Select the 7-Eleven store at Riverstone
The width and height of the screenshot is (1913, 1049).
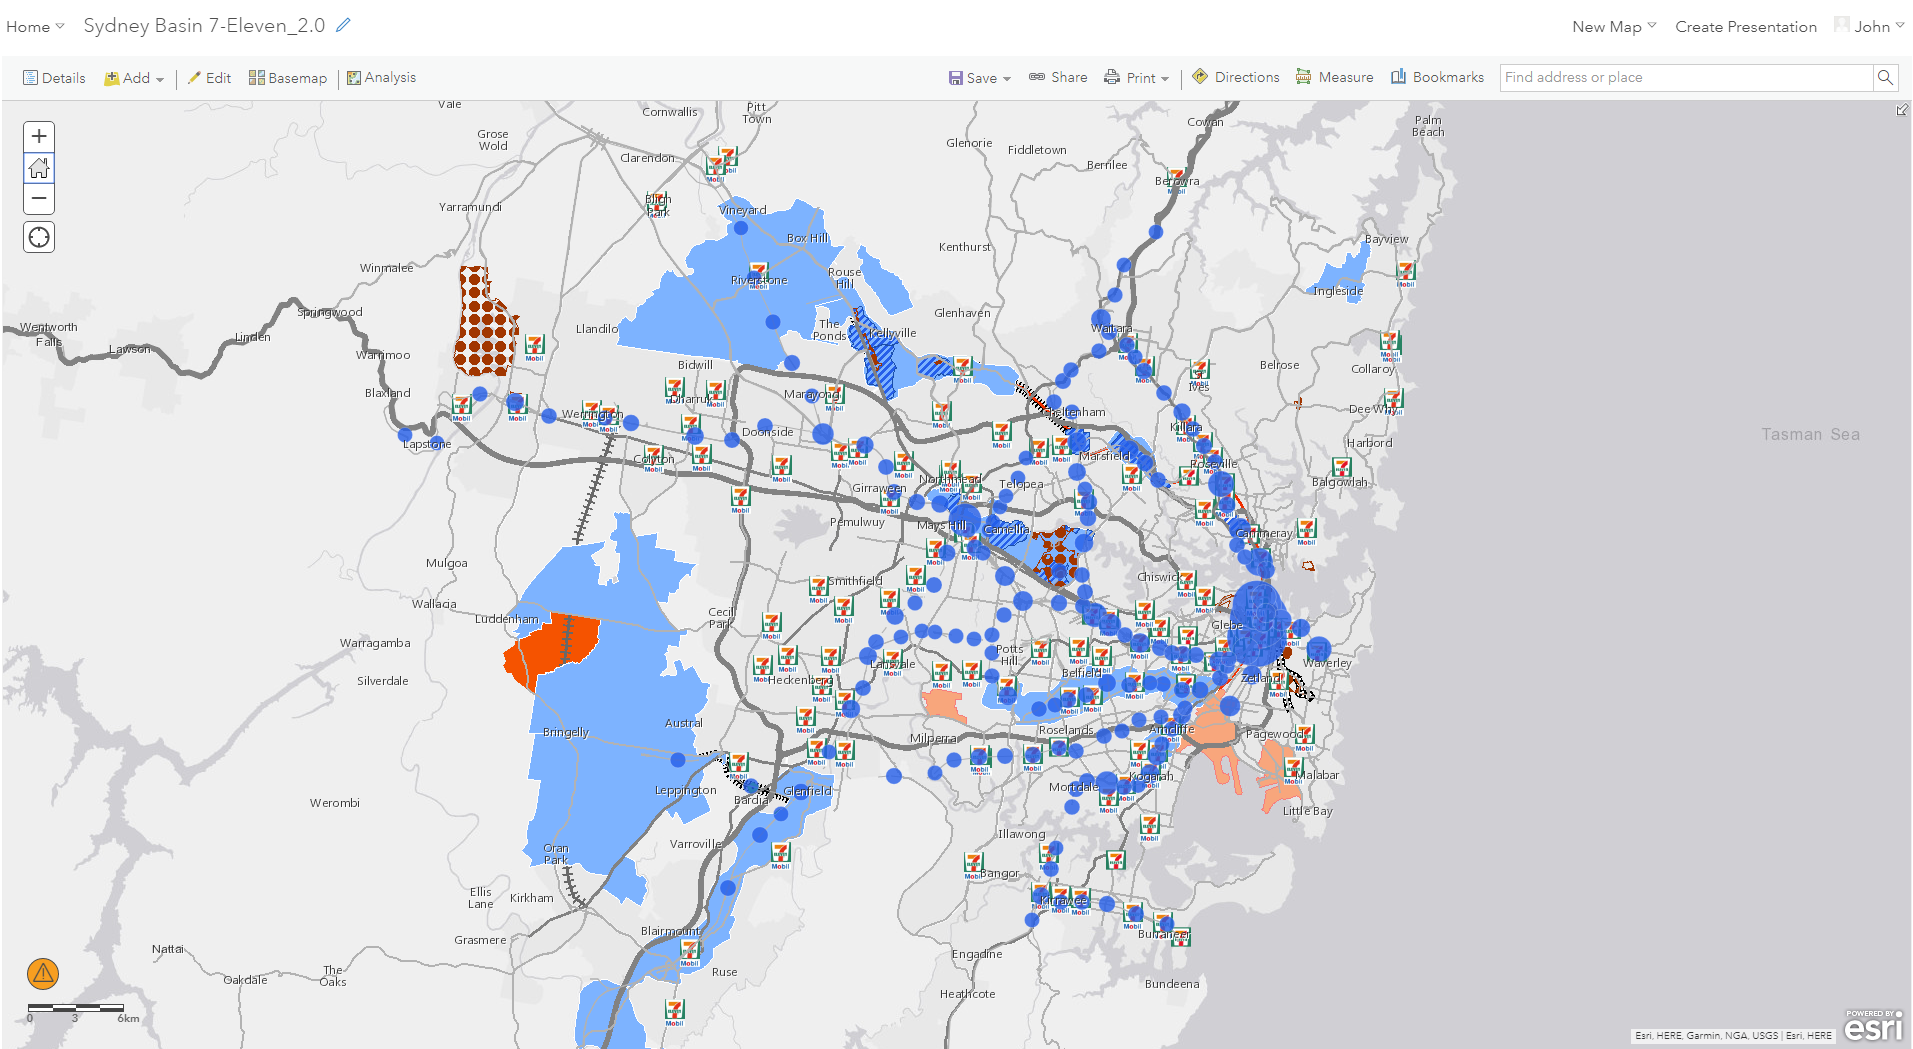[758, 273]
